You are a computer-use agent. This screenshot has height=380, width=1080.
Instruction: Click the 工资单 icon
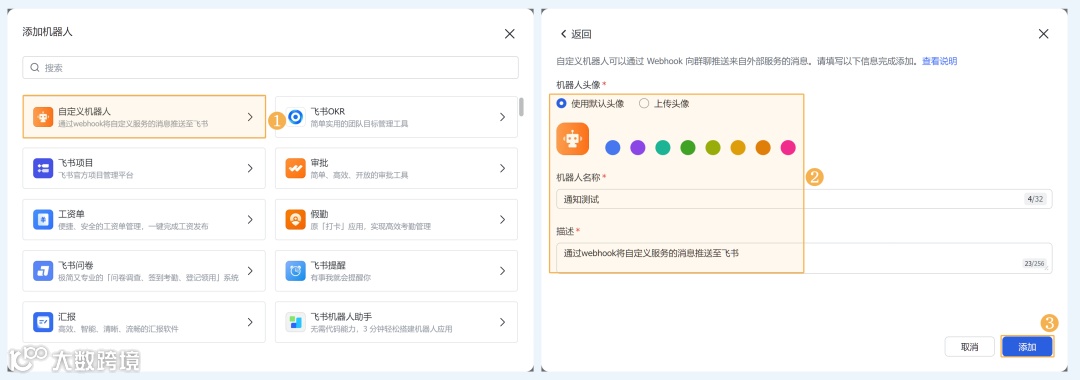43,220
